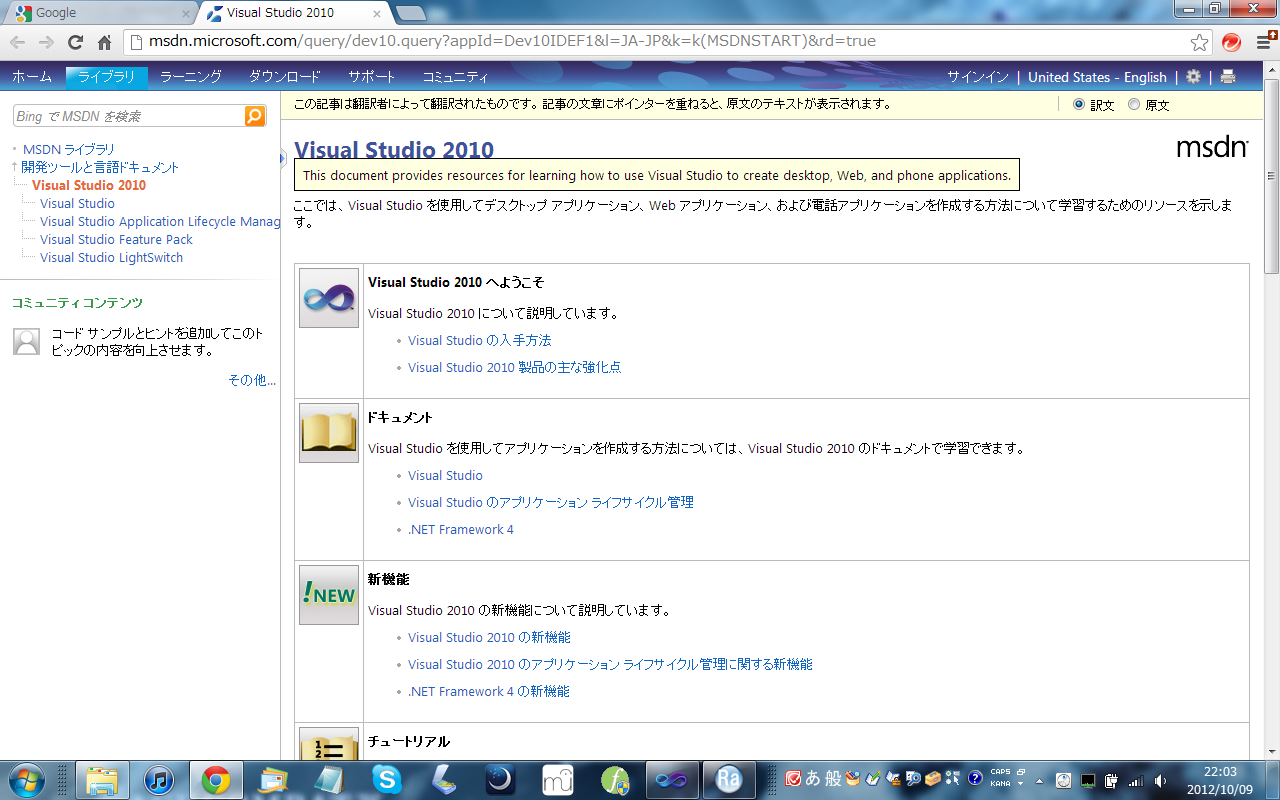Select the 訳文 radio button
1280x800 pixels.
click(x=1079, y=104)
